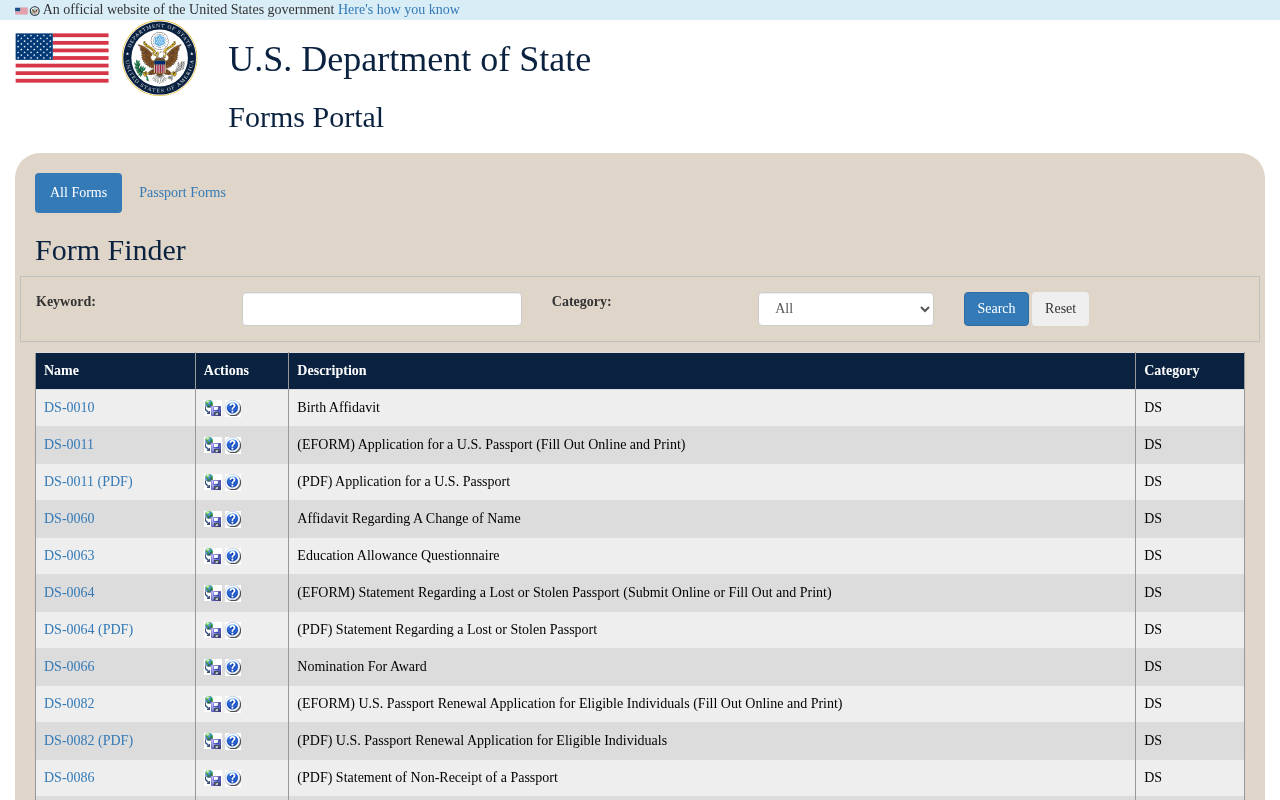
Task: Click the Department of State seal
Action: 160,58
